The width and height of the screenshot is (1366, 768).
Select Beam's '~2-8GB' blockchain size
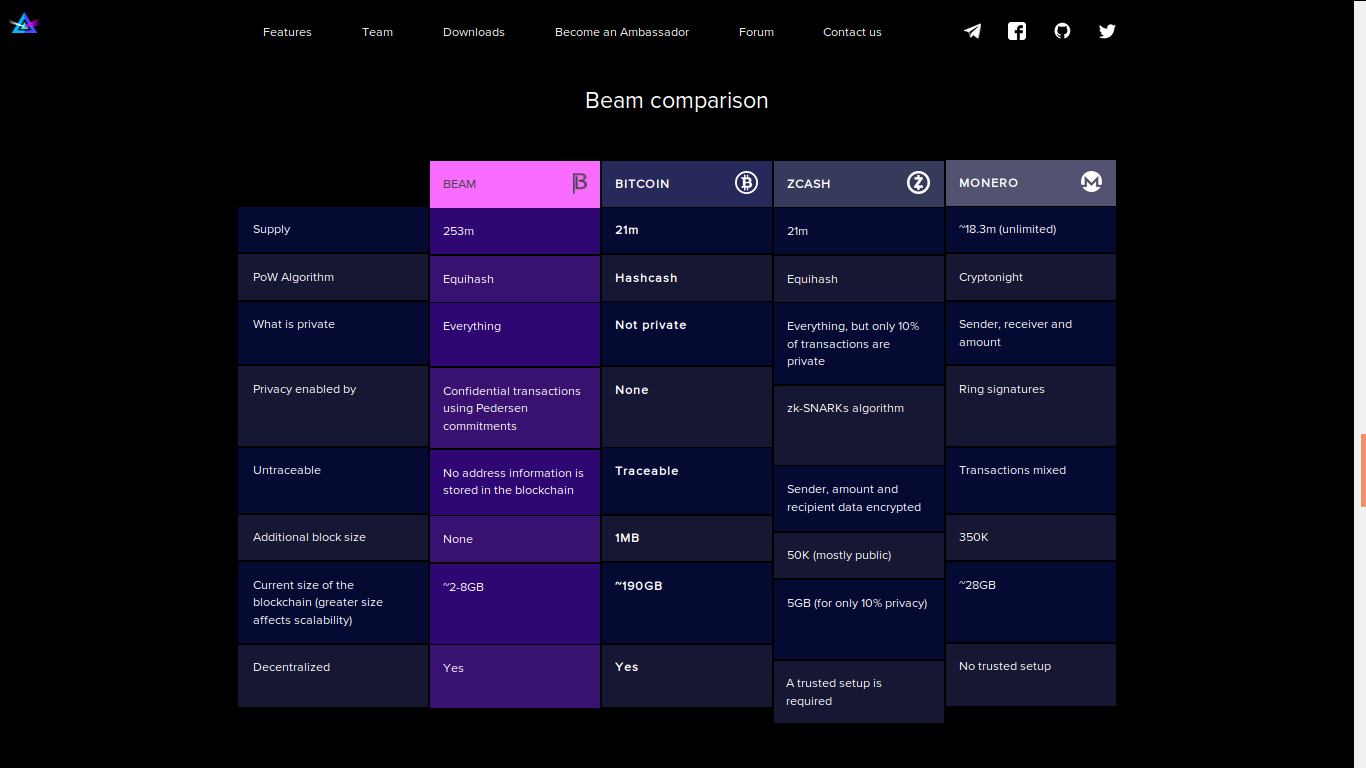pyautogui.click(x=515, y=604)
